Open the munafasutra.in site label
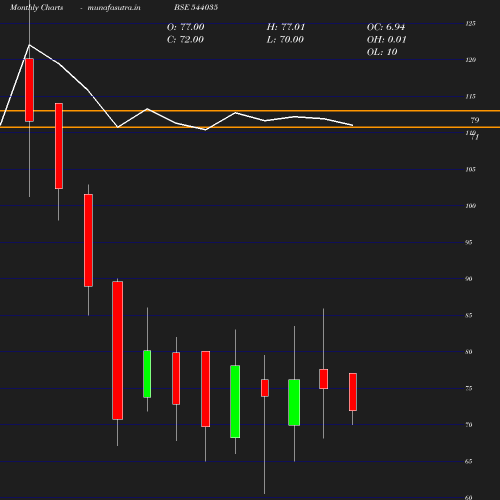500x500 pixels. [x=114, y=7]
